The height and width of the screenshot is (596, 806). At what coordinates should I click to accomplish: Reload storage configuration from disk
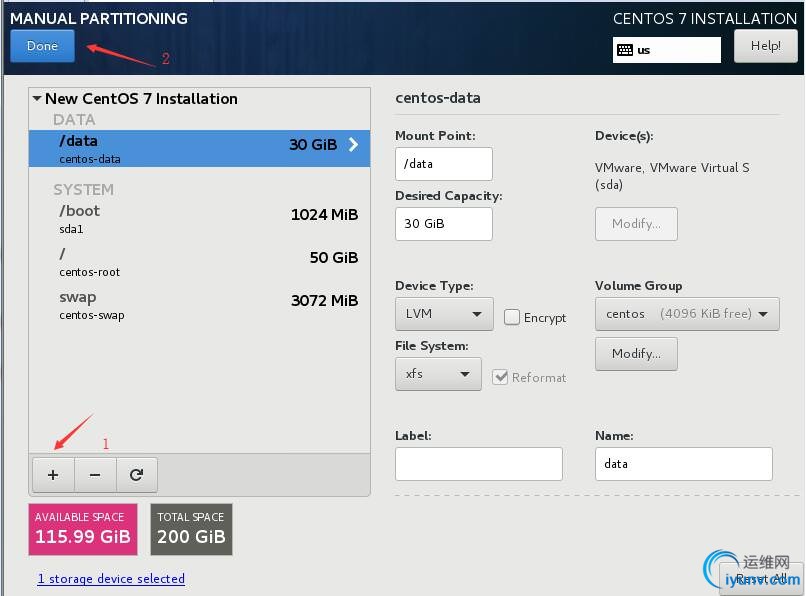pos(136,475)
